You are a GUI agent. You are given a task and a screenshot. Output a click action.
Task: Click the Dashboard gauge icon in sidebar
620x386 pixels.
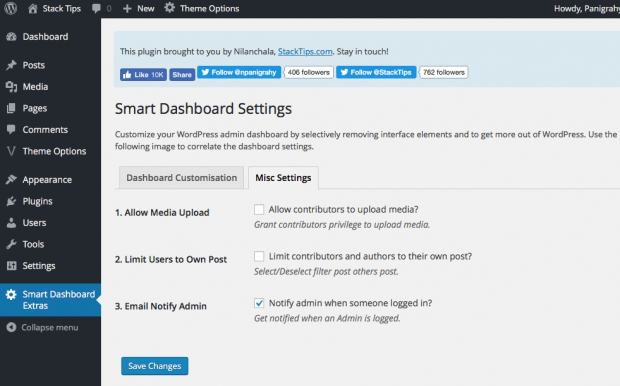coord(11,37)
